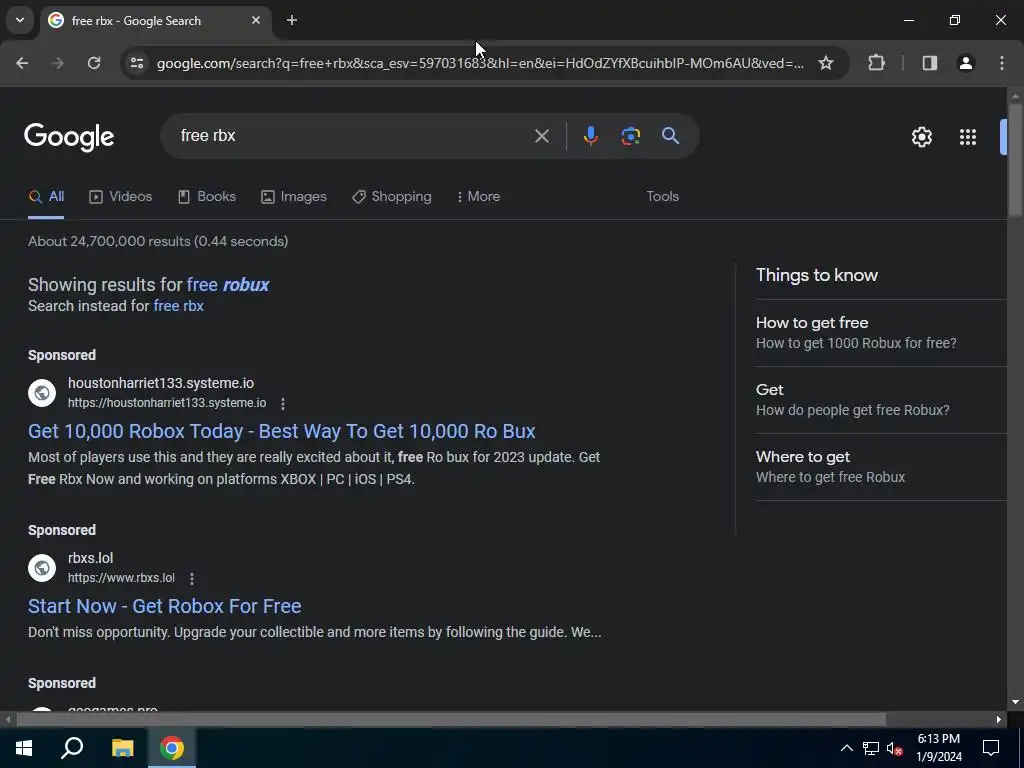Click the About 24,700,000 results text
Image resolution: width=1024 pixels, height=768 pixels.
coord(158,241)
